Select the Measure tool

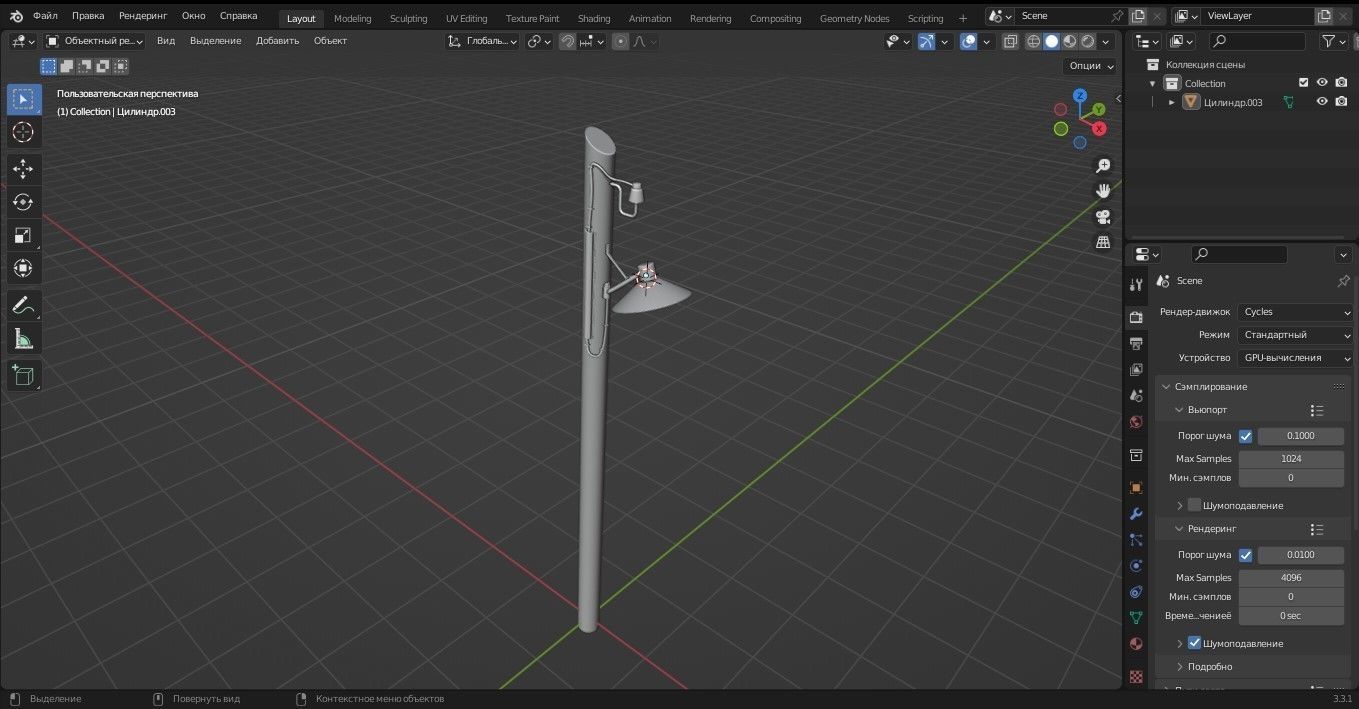[x=23, y=338]
